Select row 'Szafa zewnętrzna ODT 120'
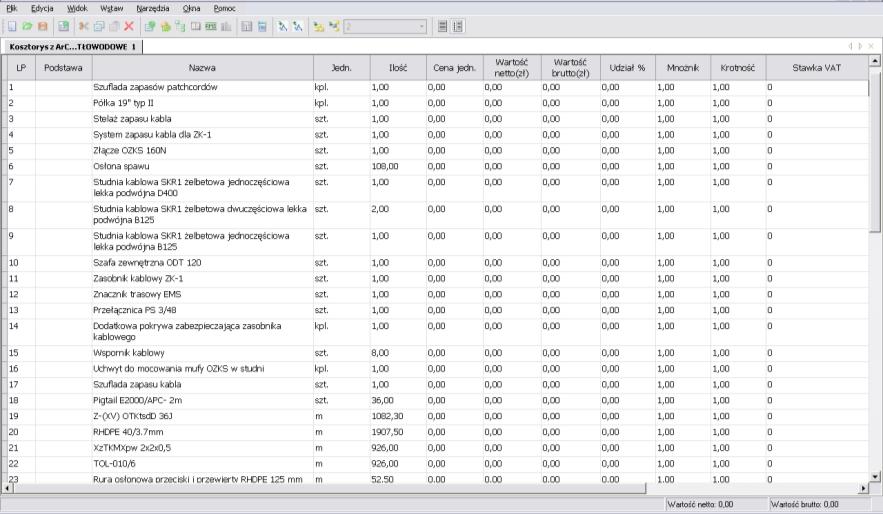 (438, 263)
